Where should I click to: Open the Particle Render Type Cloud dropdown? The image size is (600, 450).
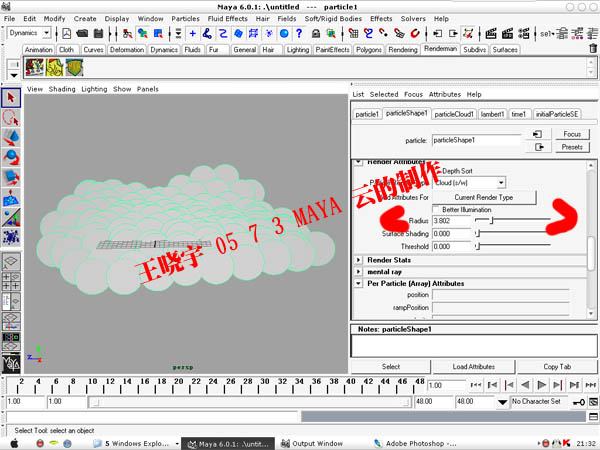469,183
